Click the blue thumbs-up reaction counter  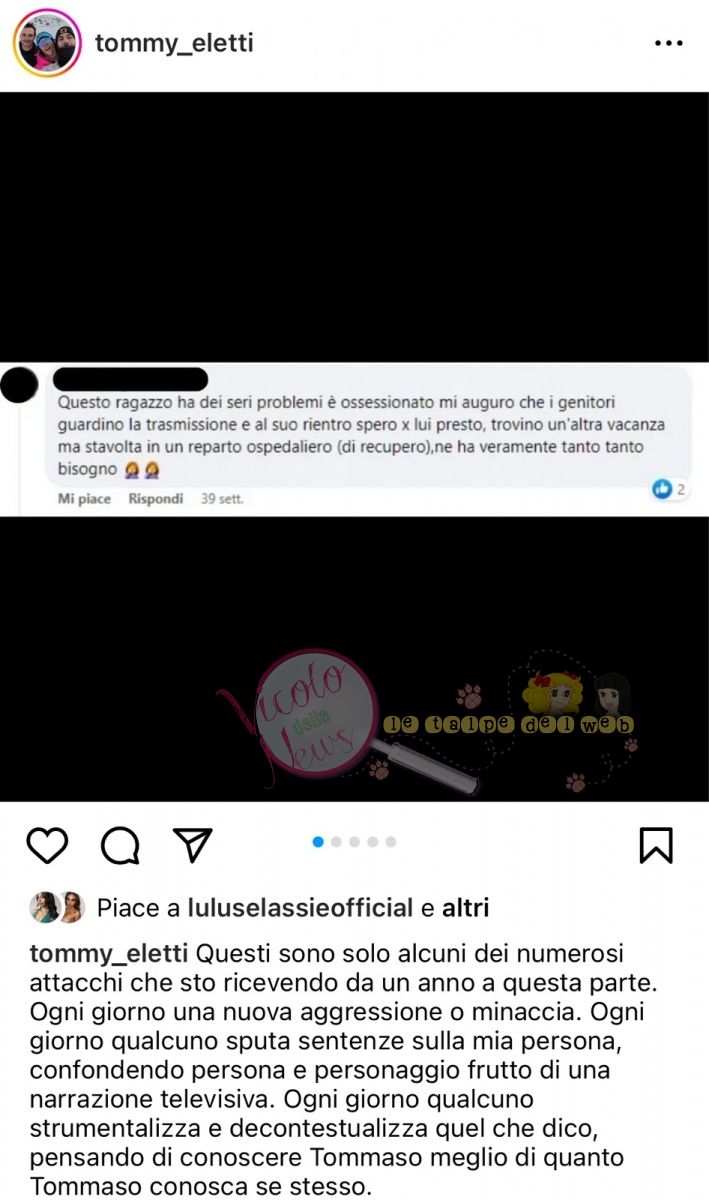668,489
